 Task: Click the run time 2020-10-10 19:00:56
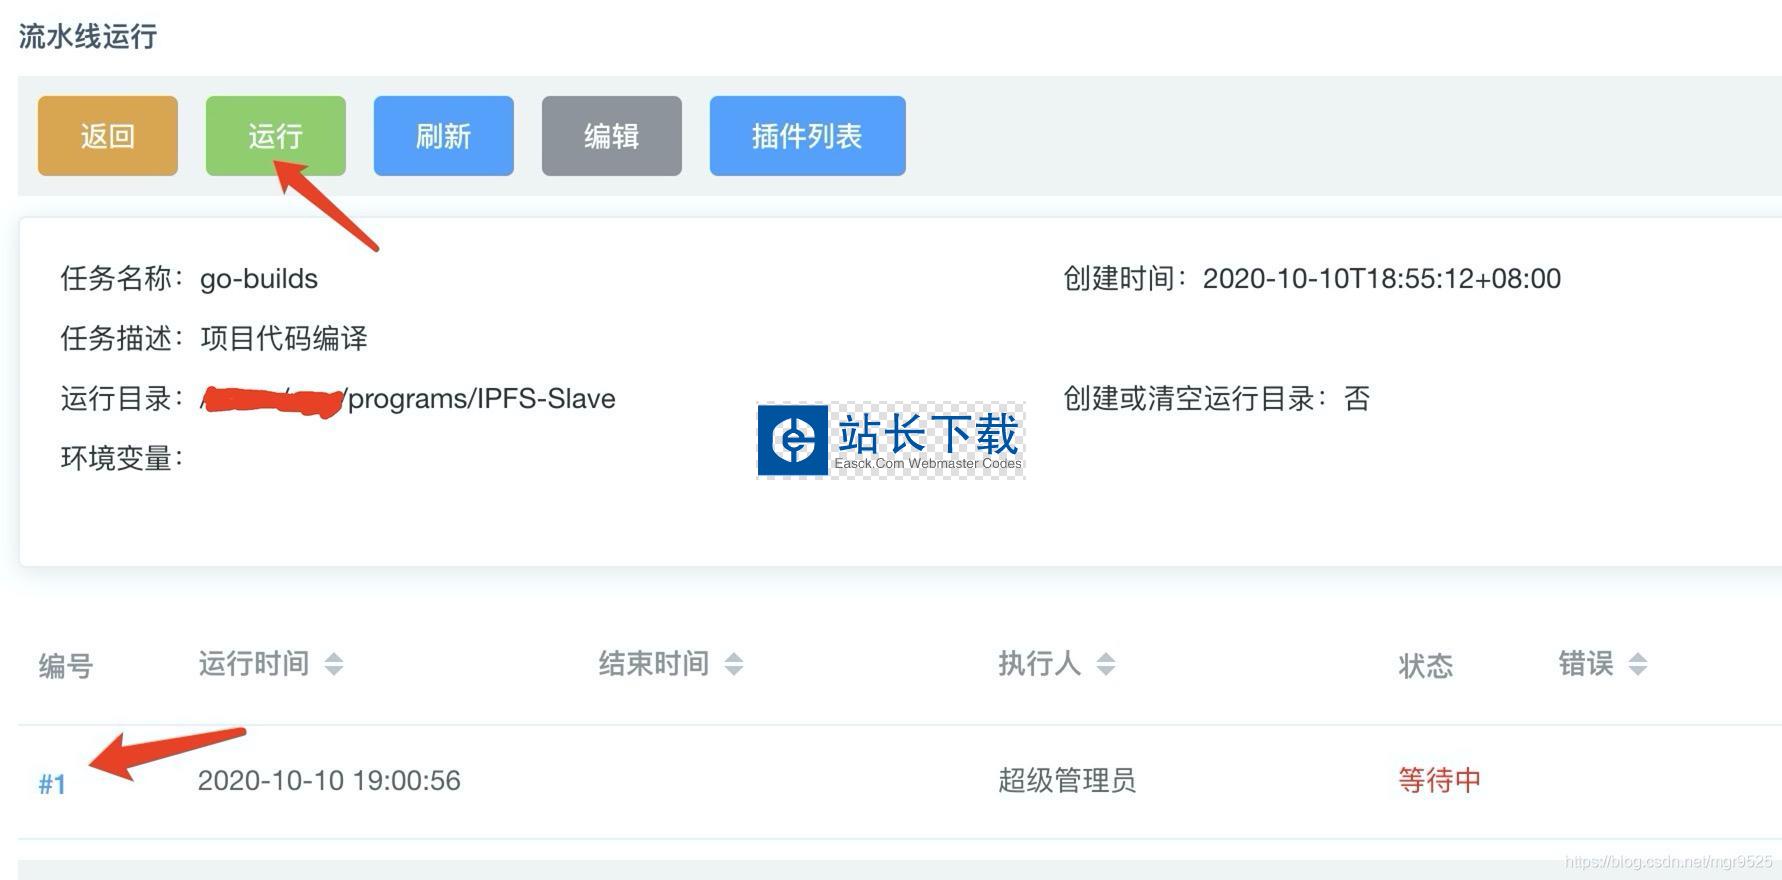point(329,780)
